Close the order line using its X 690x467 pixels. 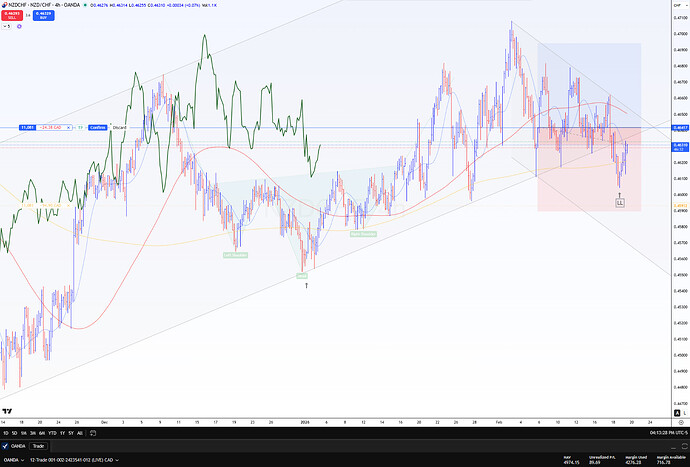click(69, 128)
